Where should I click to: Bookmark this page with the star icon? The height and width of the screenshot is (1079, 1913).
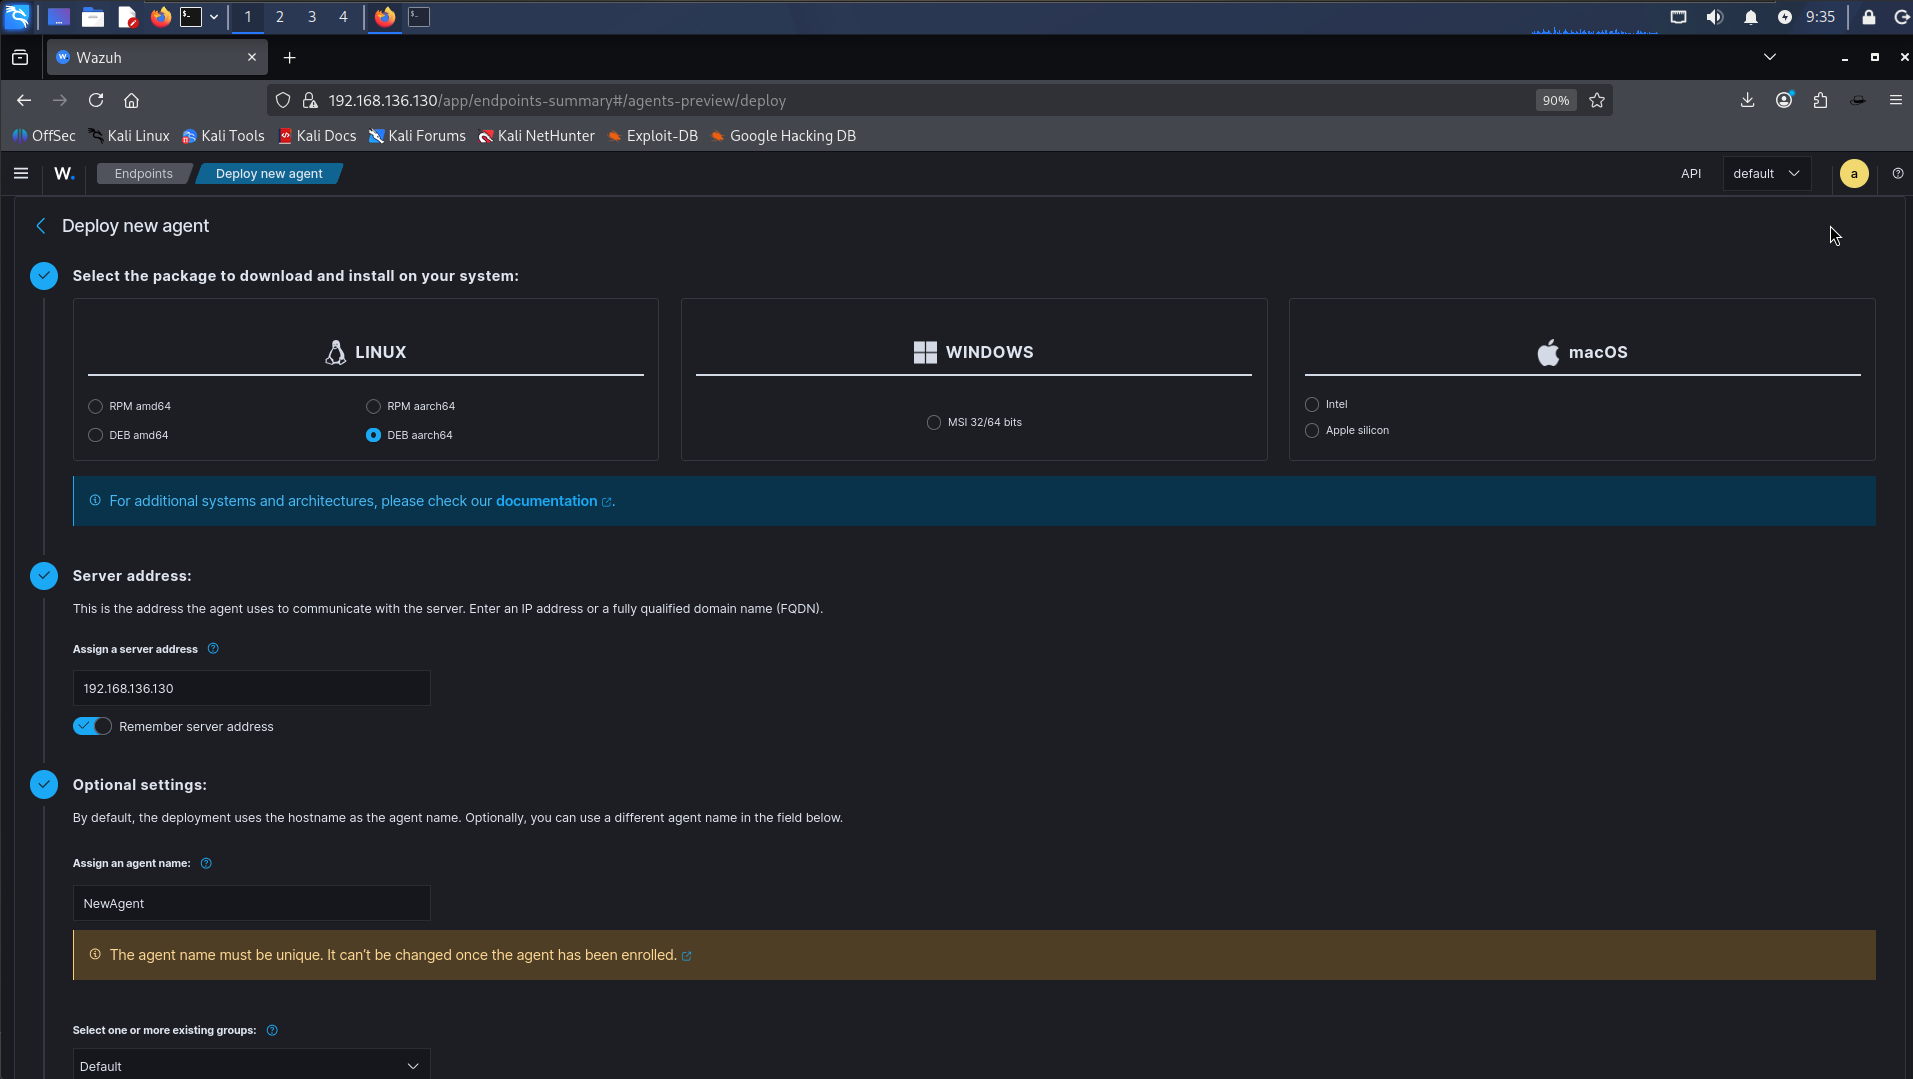(1597, 100)
